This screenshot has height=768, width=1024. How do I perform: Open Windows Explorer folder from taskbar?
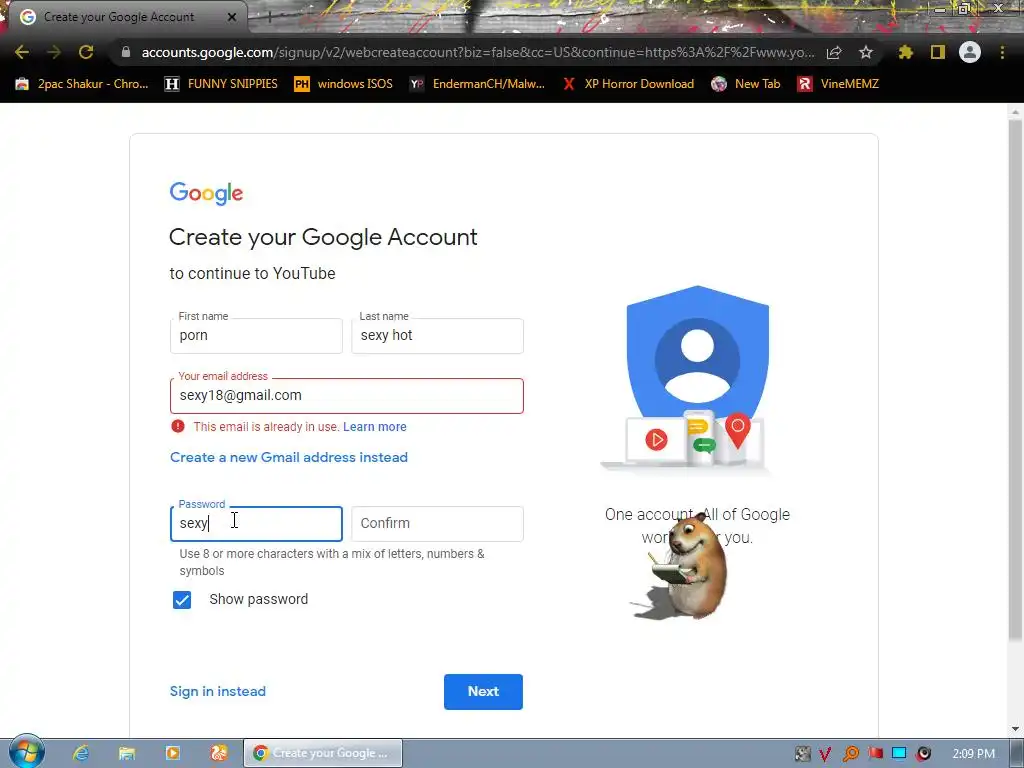click(x=127, y=753)
